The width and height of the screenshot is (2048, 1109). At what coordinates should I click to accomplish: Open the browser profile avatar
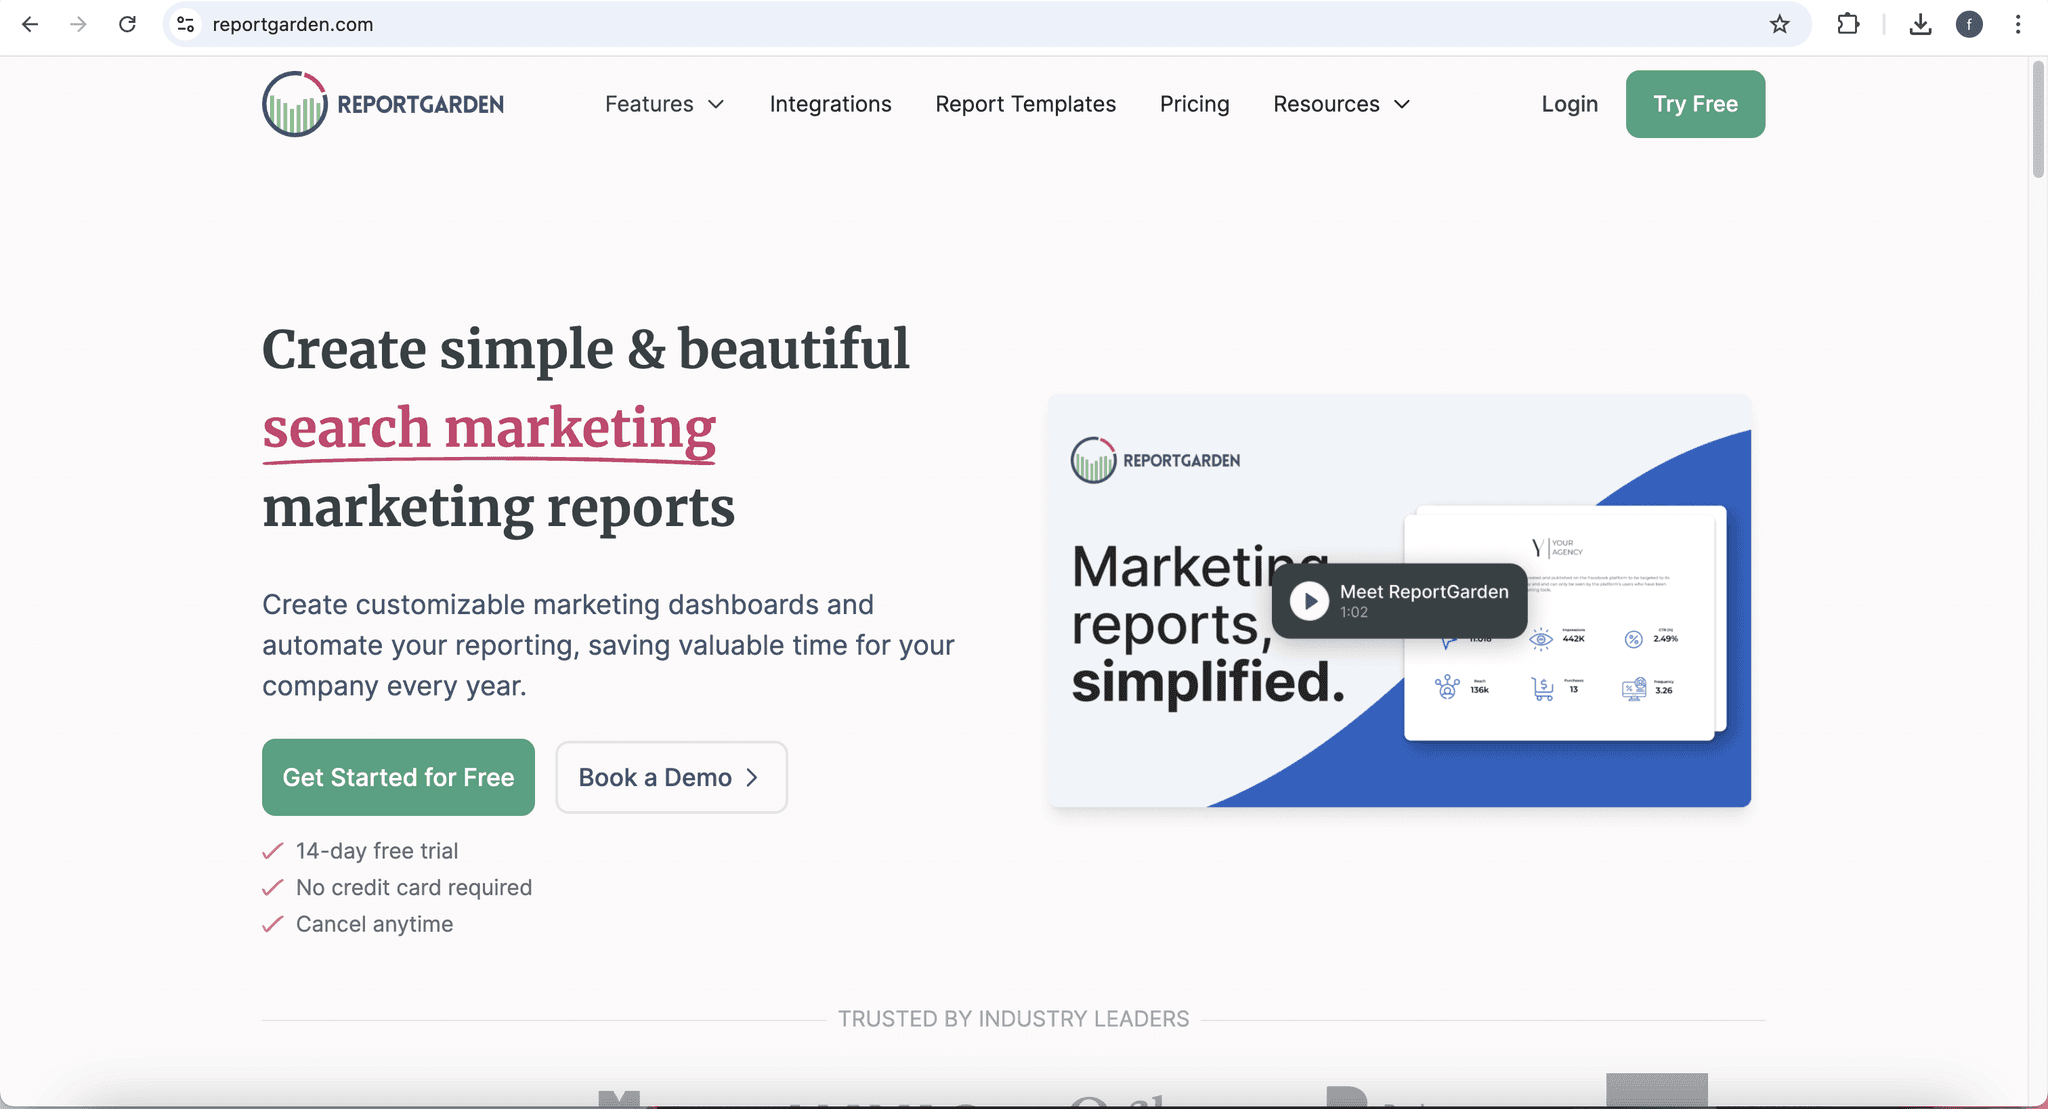tap(1968, 24)
